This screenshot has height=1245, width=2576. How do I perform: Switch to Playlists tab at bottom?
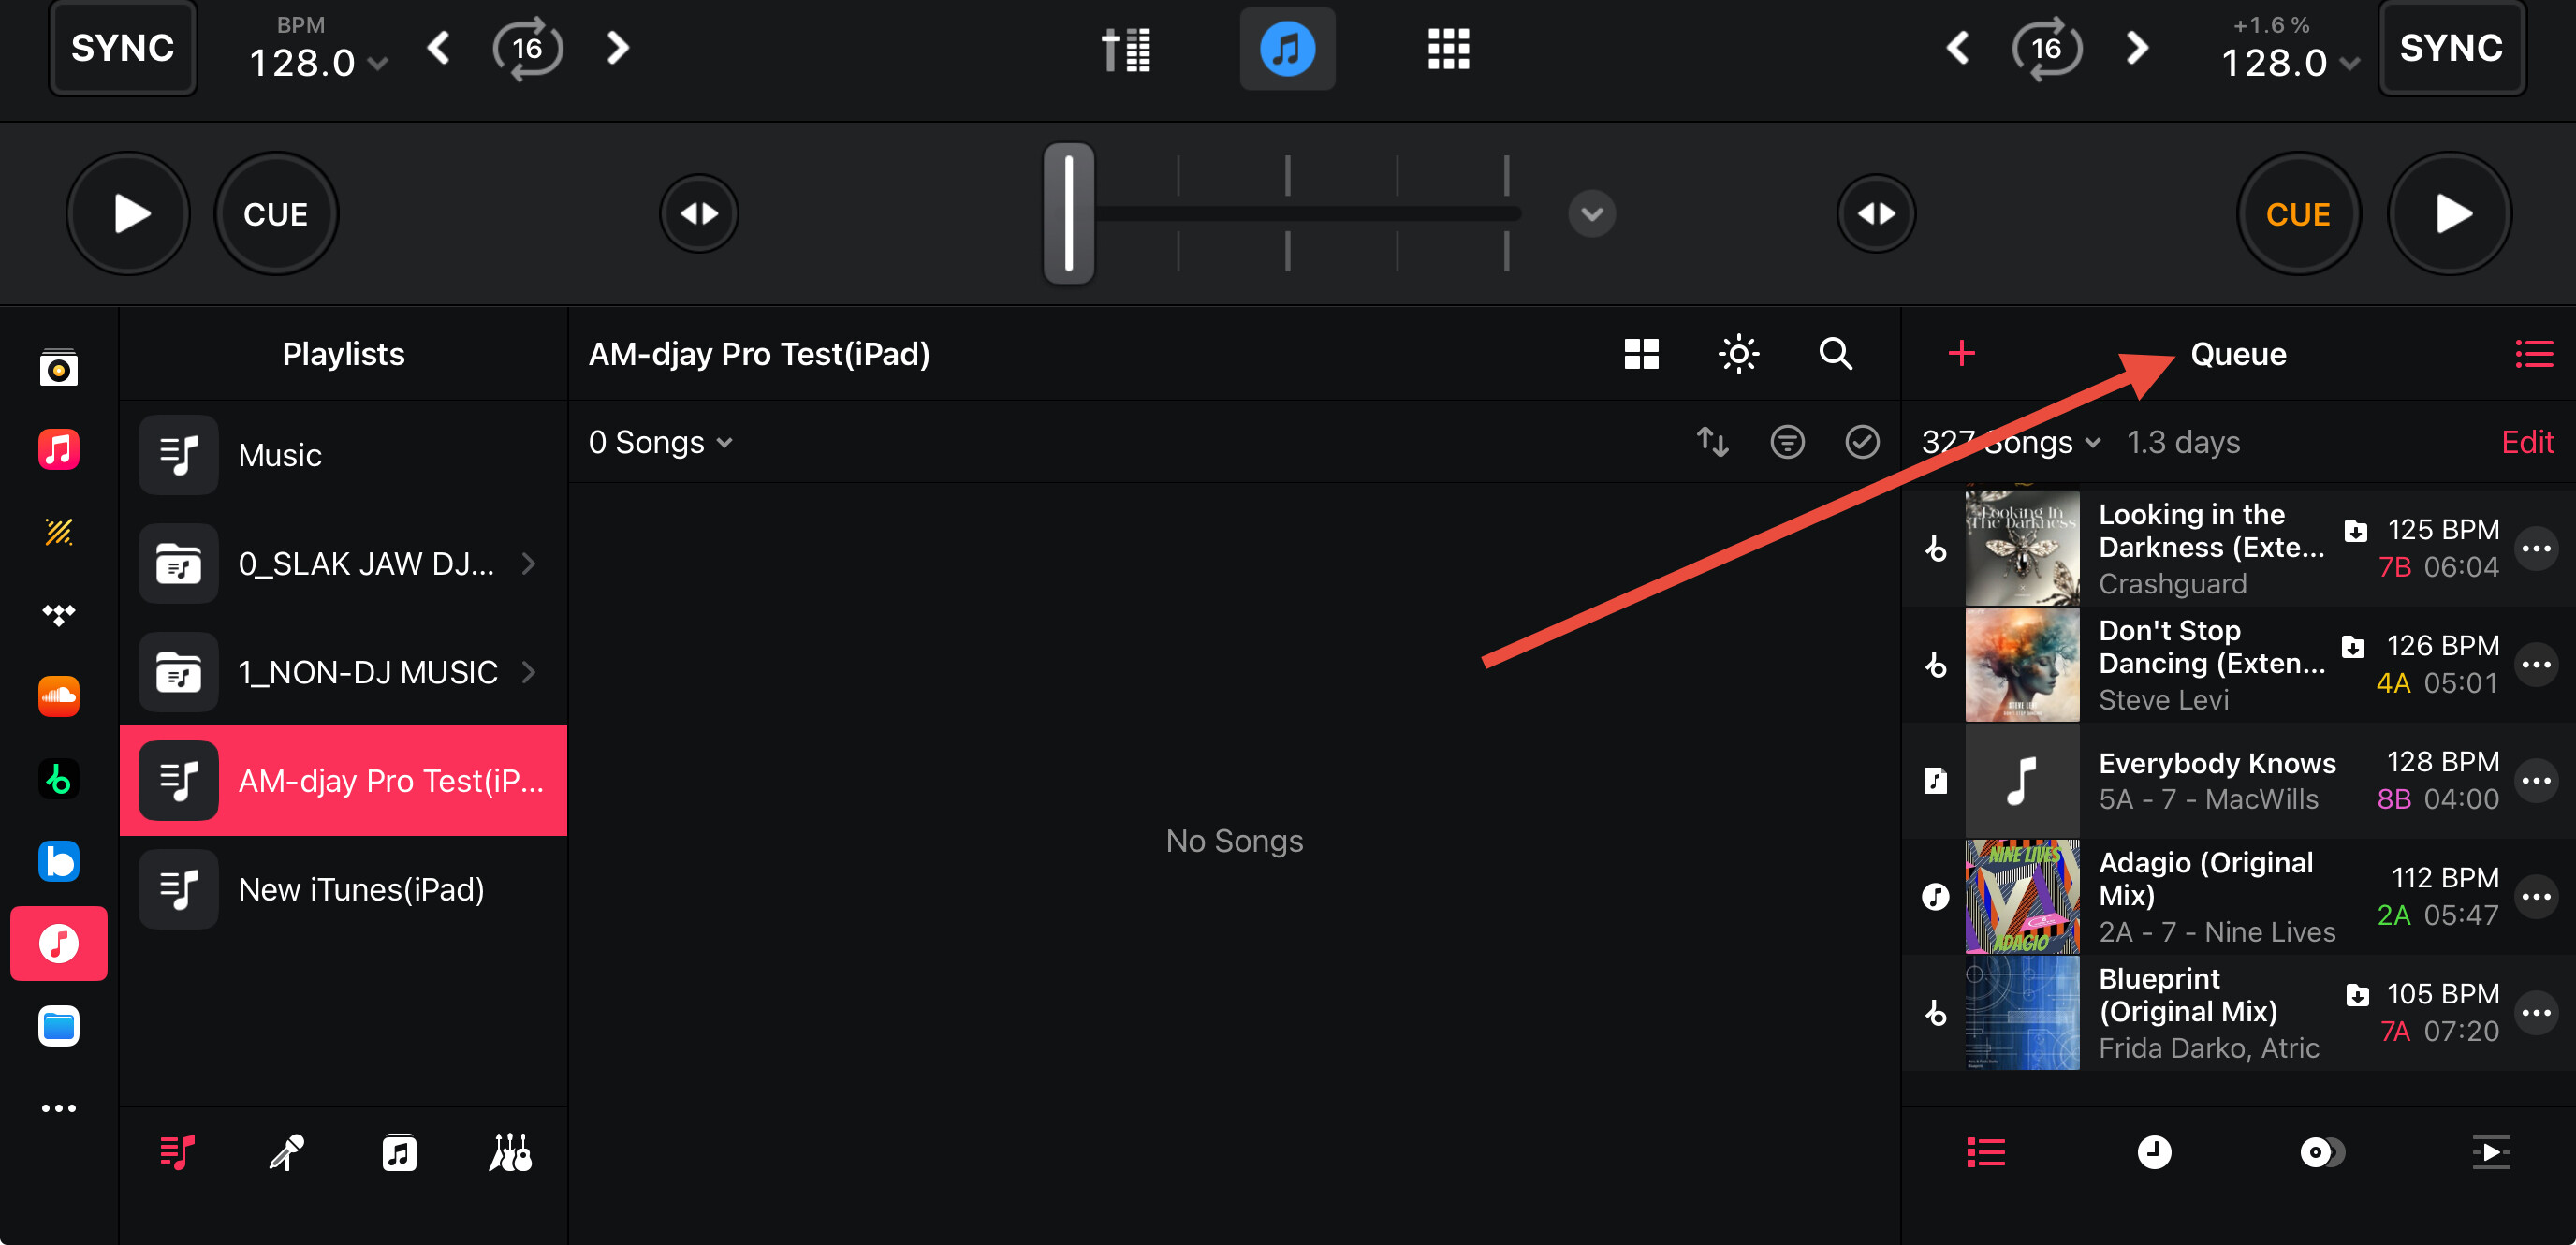pyautogui.click(x=177, y=1152)
